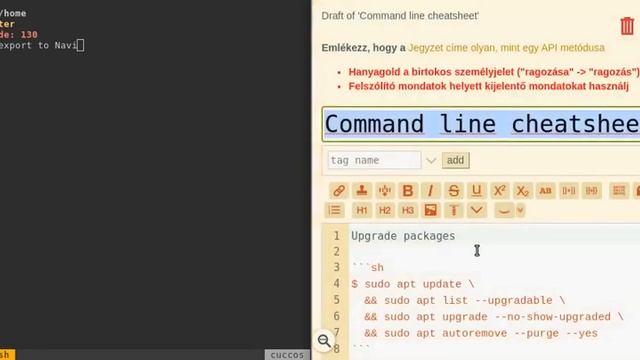Click the '$ sudo apt update \' line

pos(412,284)
